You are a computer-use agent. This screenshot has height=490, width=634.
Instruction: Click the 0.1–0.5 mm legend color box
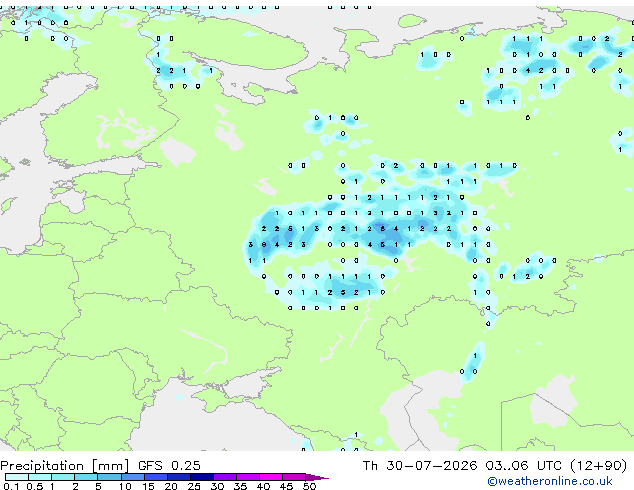tap(17, 477)
